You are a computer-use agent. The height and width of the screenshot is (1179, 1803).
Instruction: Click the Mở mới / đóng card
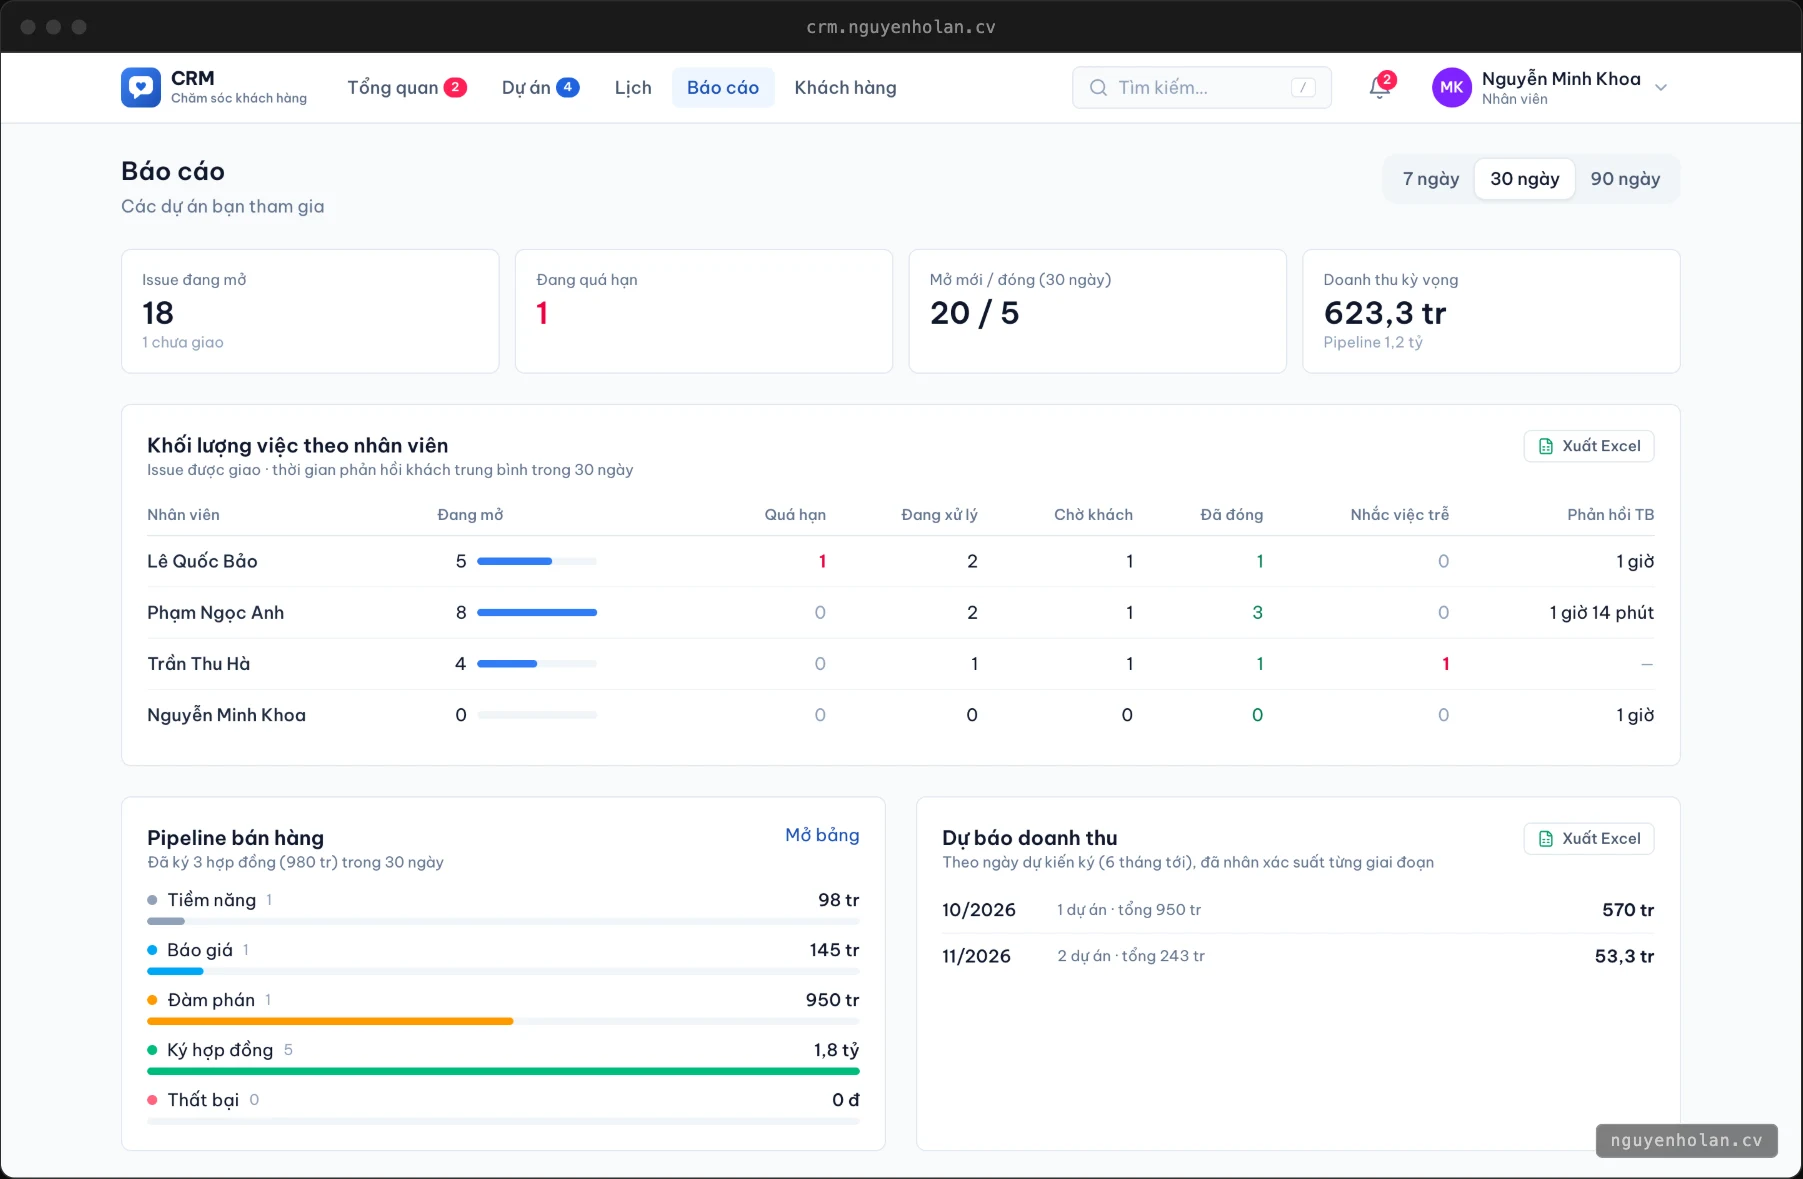[1097, 311]
